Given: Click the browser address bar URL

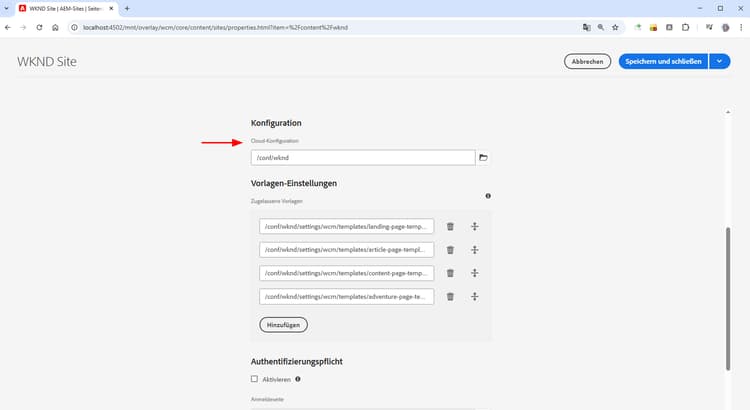Looking at the screenshot, I should point(215,28).
